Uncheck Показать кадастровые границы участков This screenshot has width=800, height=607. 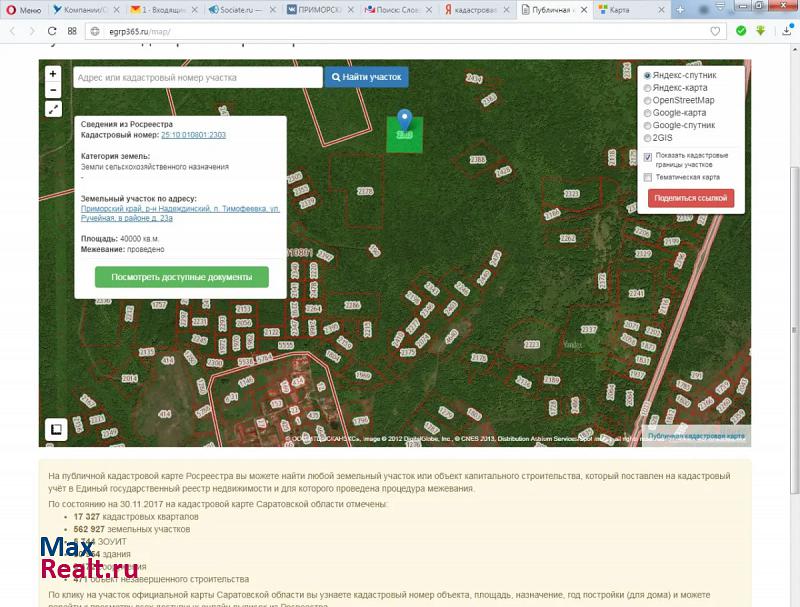click(x=648, y=157)
